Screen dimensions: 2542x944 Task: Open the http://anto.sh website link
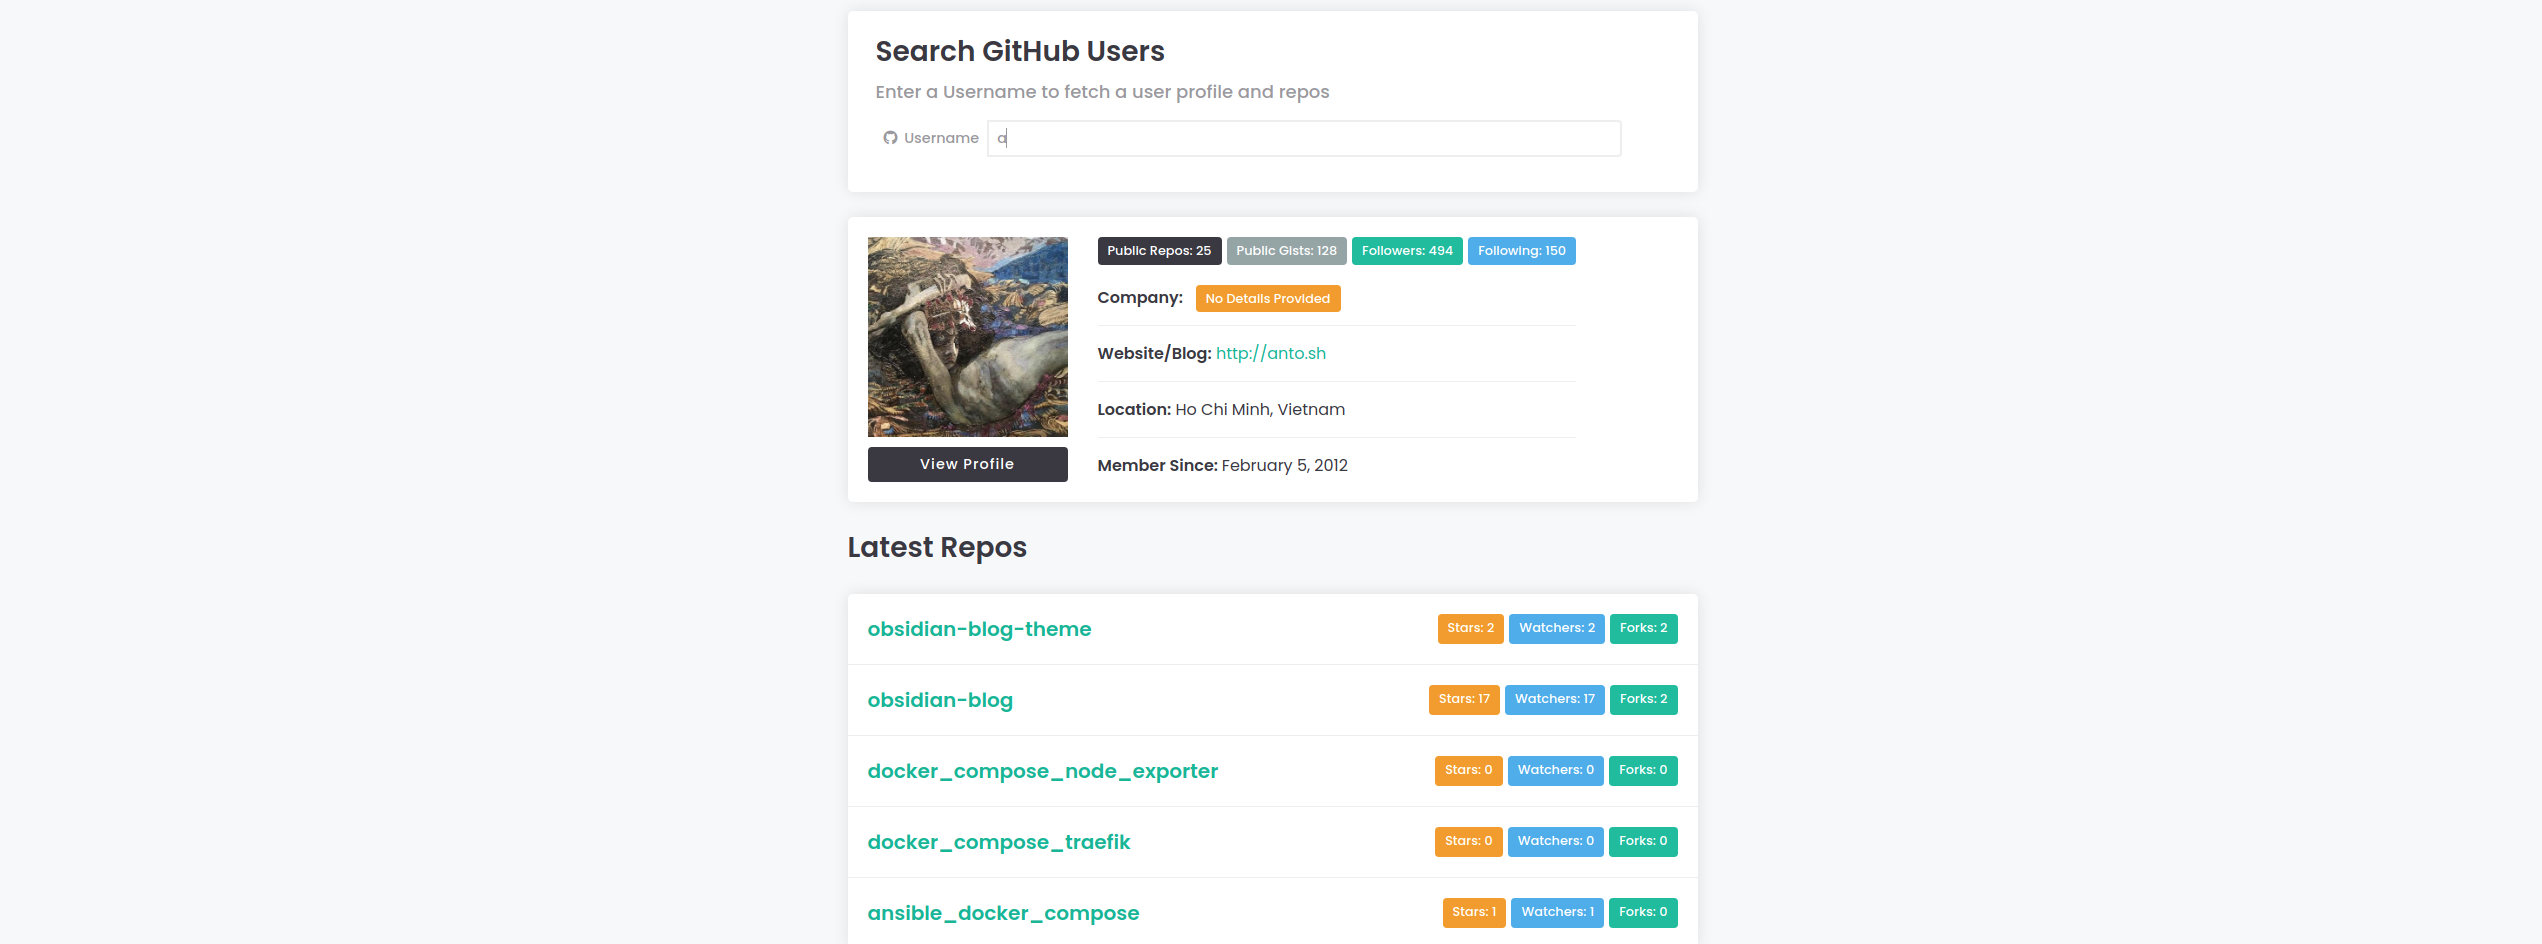1271,353
